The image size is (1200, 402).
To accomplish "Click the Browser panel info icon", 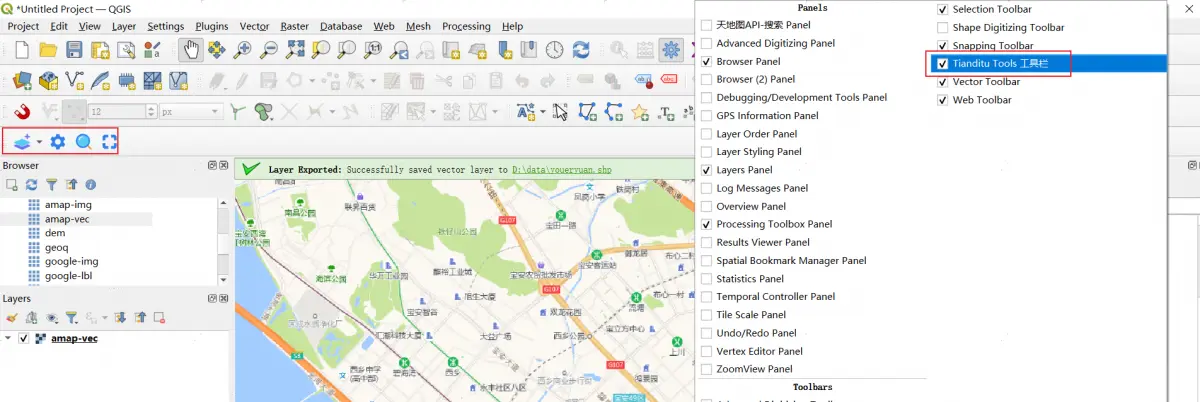I will pyautogui.click(x=91, y=185).
